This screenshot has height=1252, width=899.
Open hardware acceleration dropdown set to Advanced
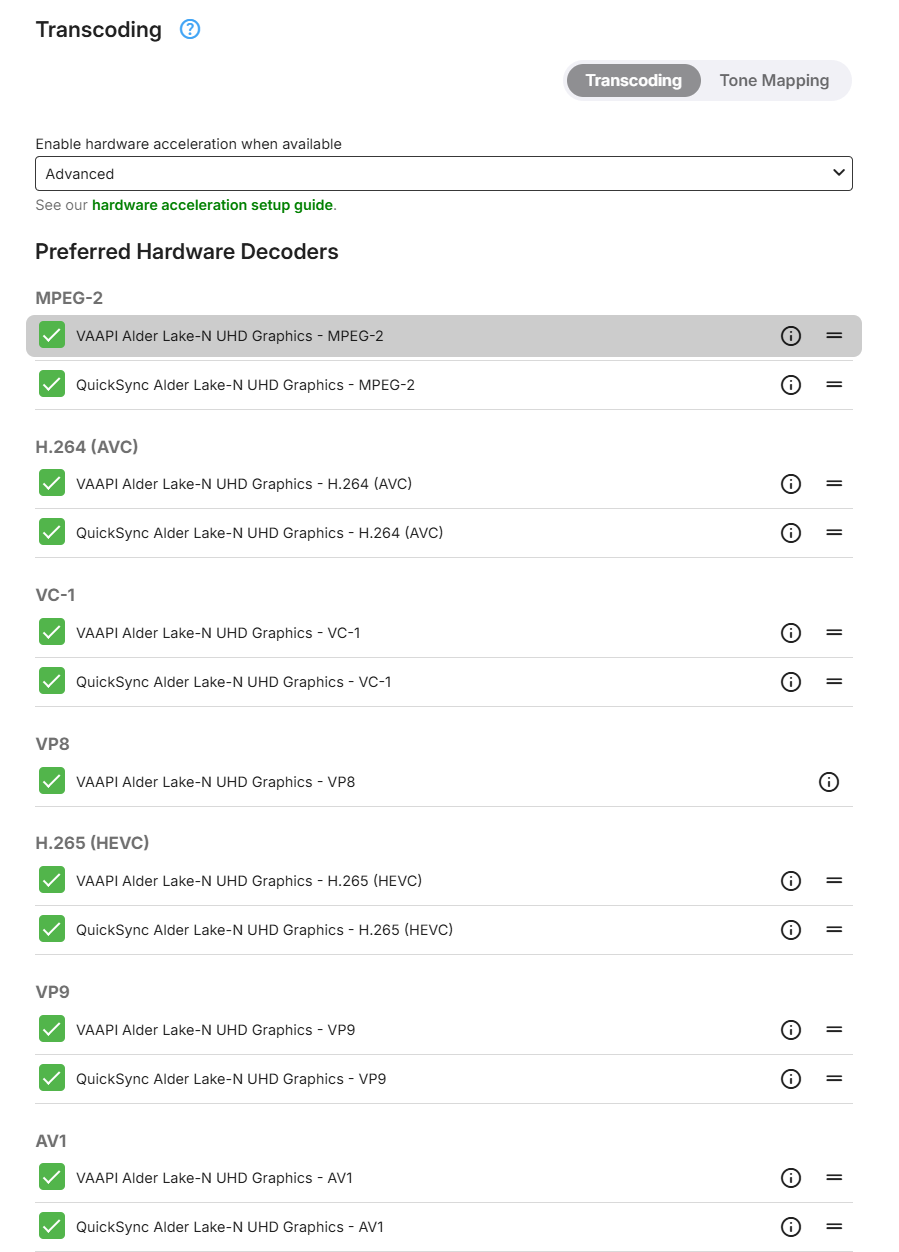(x=443, y=174)
